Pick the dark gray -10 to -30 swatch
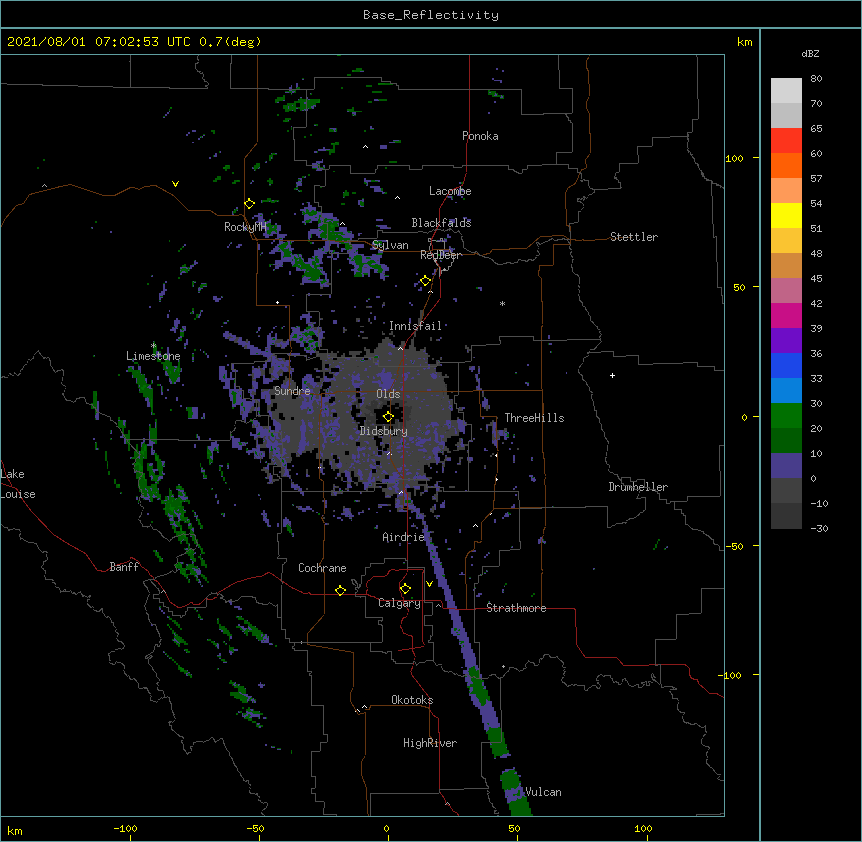The width and height of the screenshot is (862, 842). pyautogui.click(x=786, y=516)
